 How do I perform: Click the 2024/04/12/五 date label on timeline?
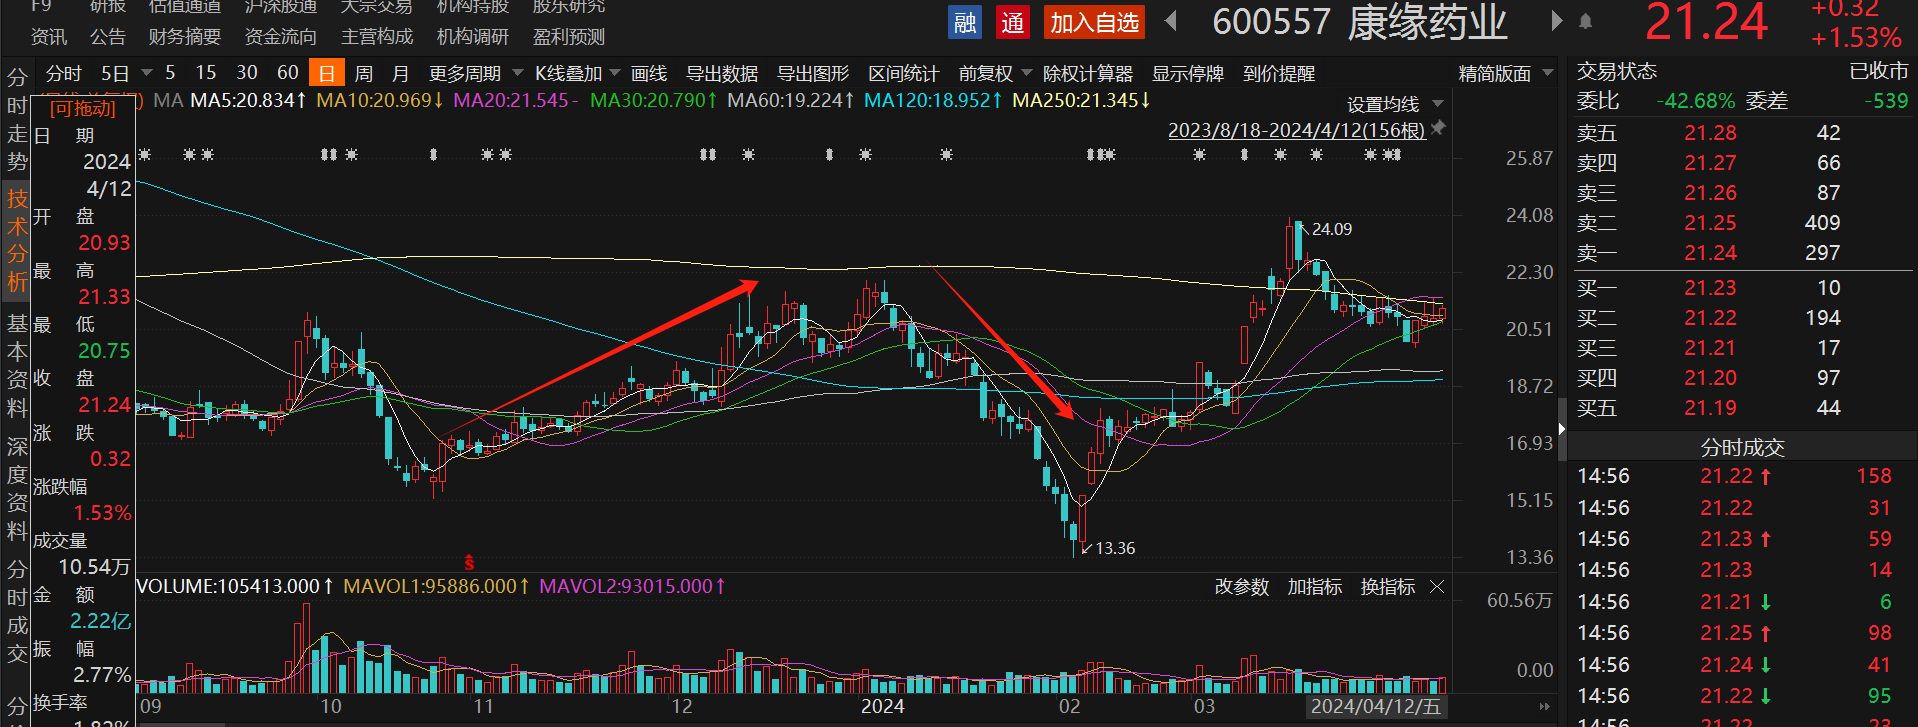[1376, 706]
